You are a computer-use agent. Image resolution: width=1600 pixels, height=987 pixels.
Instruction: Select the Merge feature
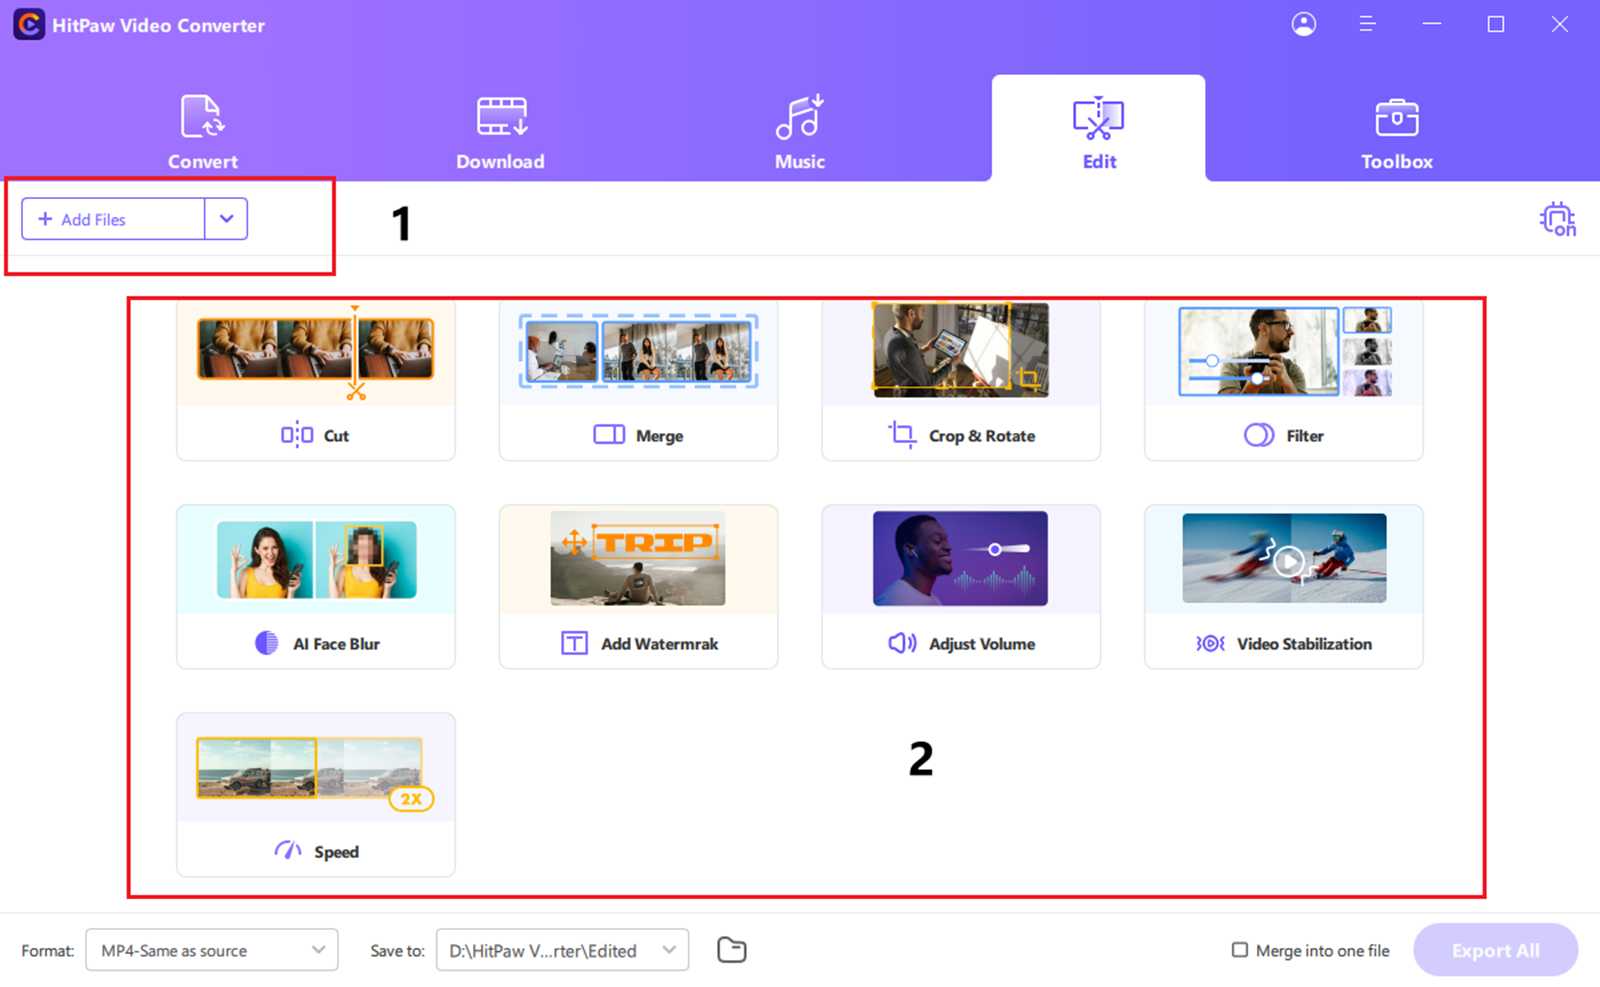pyautogui.click(x=638, y=380)
